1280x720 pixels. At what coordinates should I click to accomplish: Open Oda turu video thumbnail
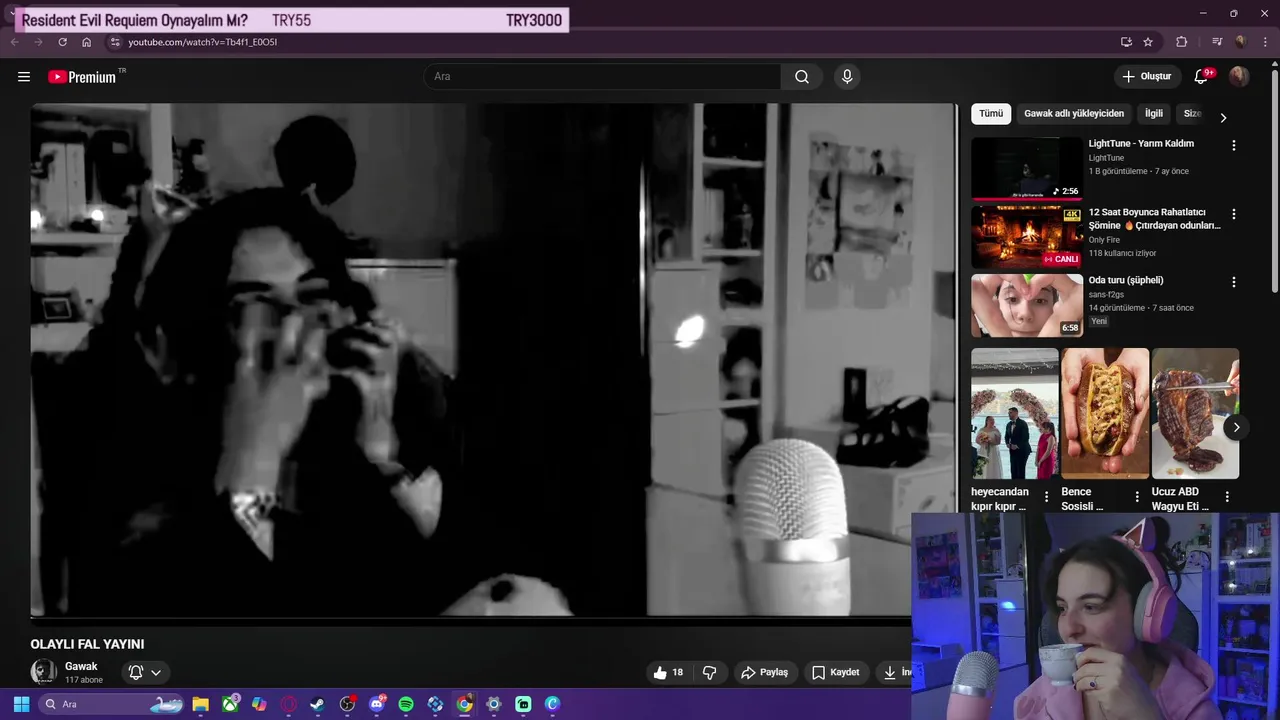(x=1027, y=306)
